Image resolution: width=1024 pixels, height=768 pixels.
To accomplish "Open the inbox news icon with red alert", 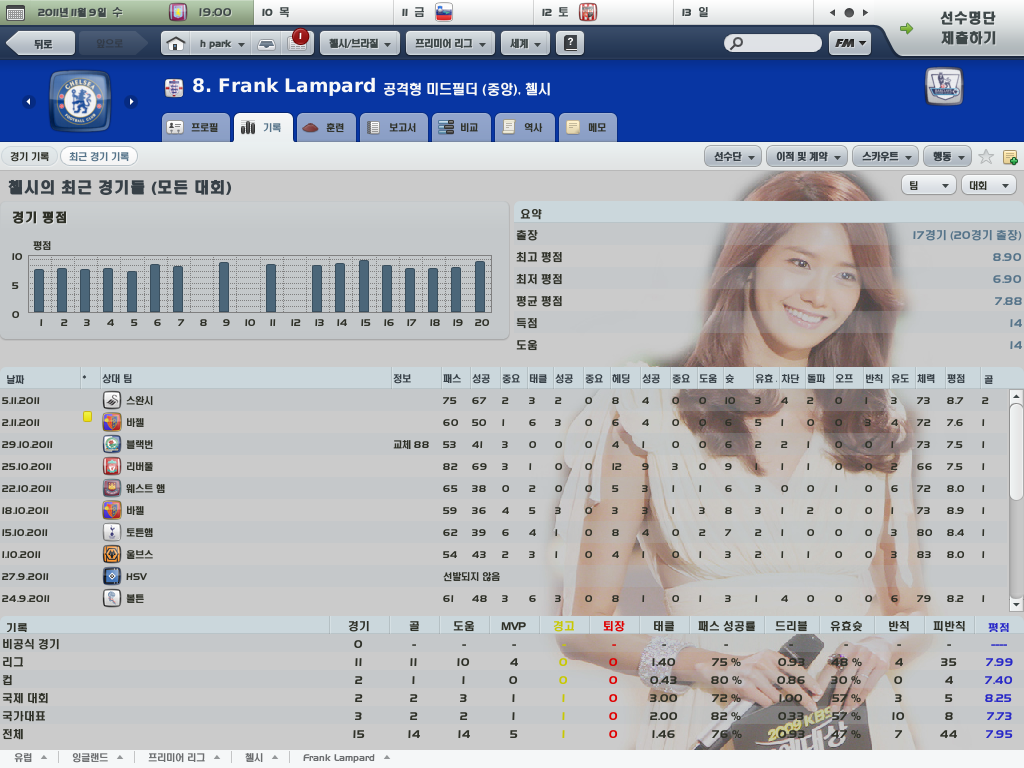I will [x=297, y=43].
